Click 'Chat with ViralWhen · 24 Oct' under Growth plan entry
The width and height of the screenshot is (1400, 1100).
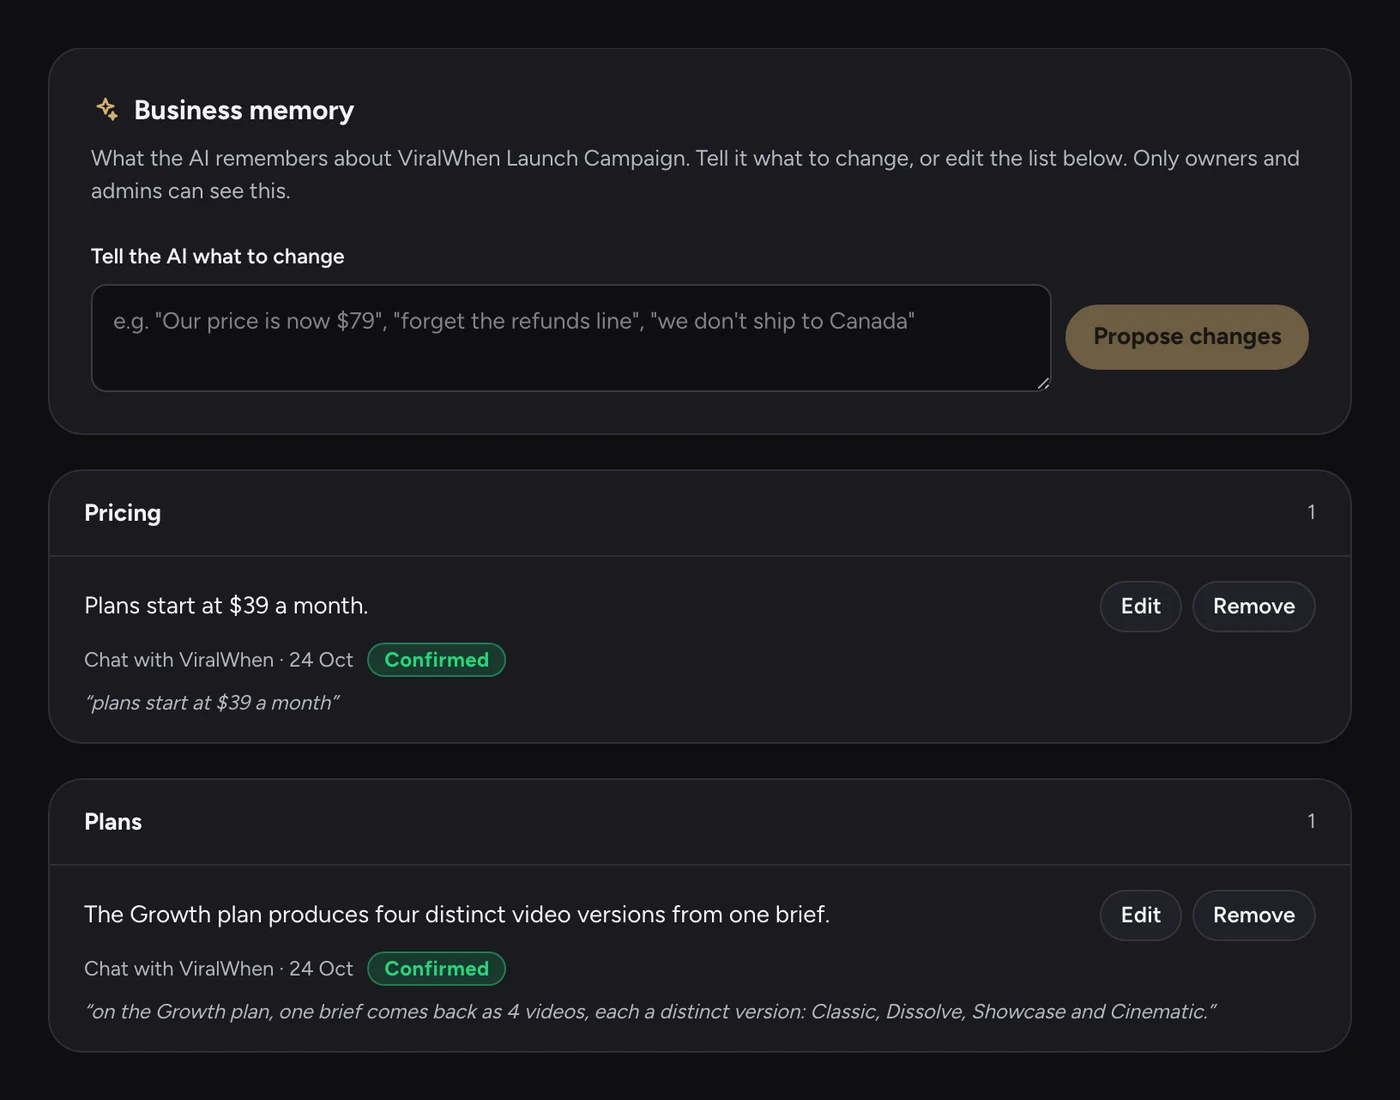click(218, 969)
